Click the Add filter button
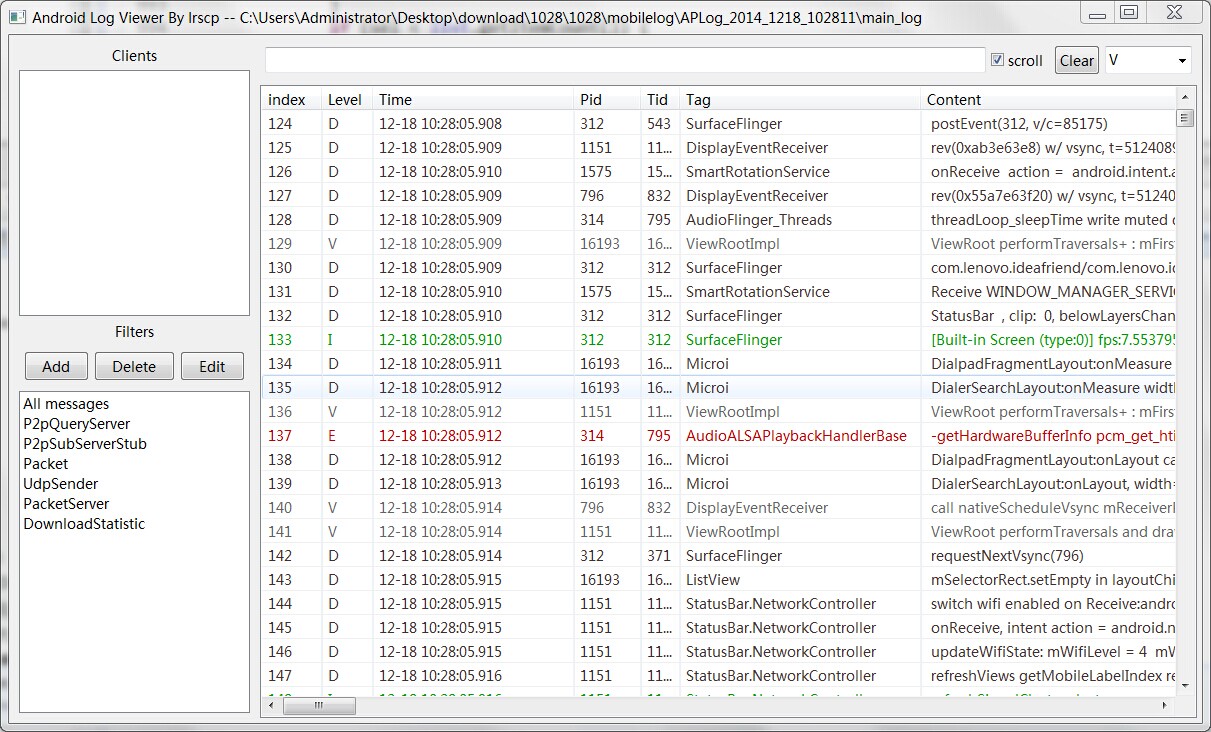This screenshot has height=732, width=1211. click(x=56, y=366)
